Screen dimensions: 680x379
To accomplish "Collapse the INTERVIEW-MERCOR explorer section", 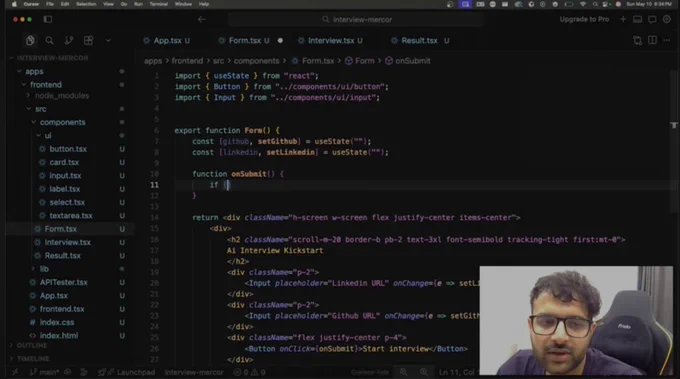I will (52, 58).
